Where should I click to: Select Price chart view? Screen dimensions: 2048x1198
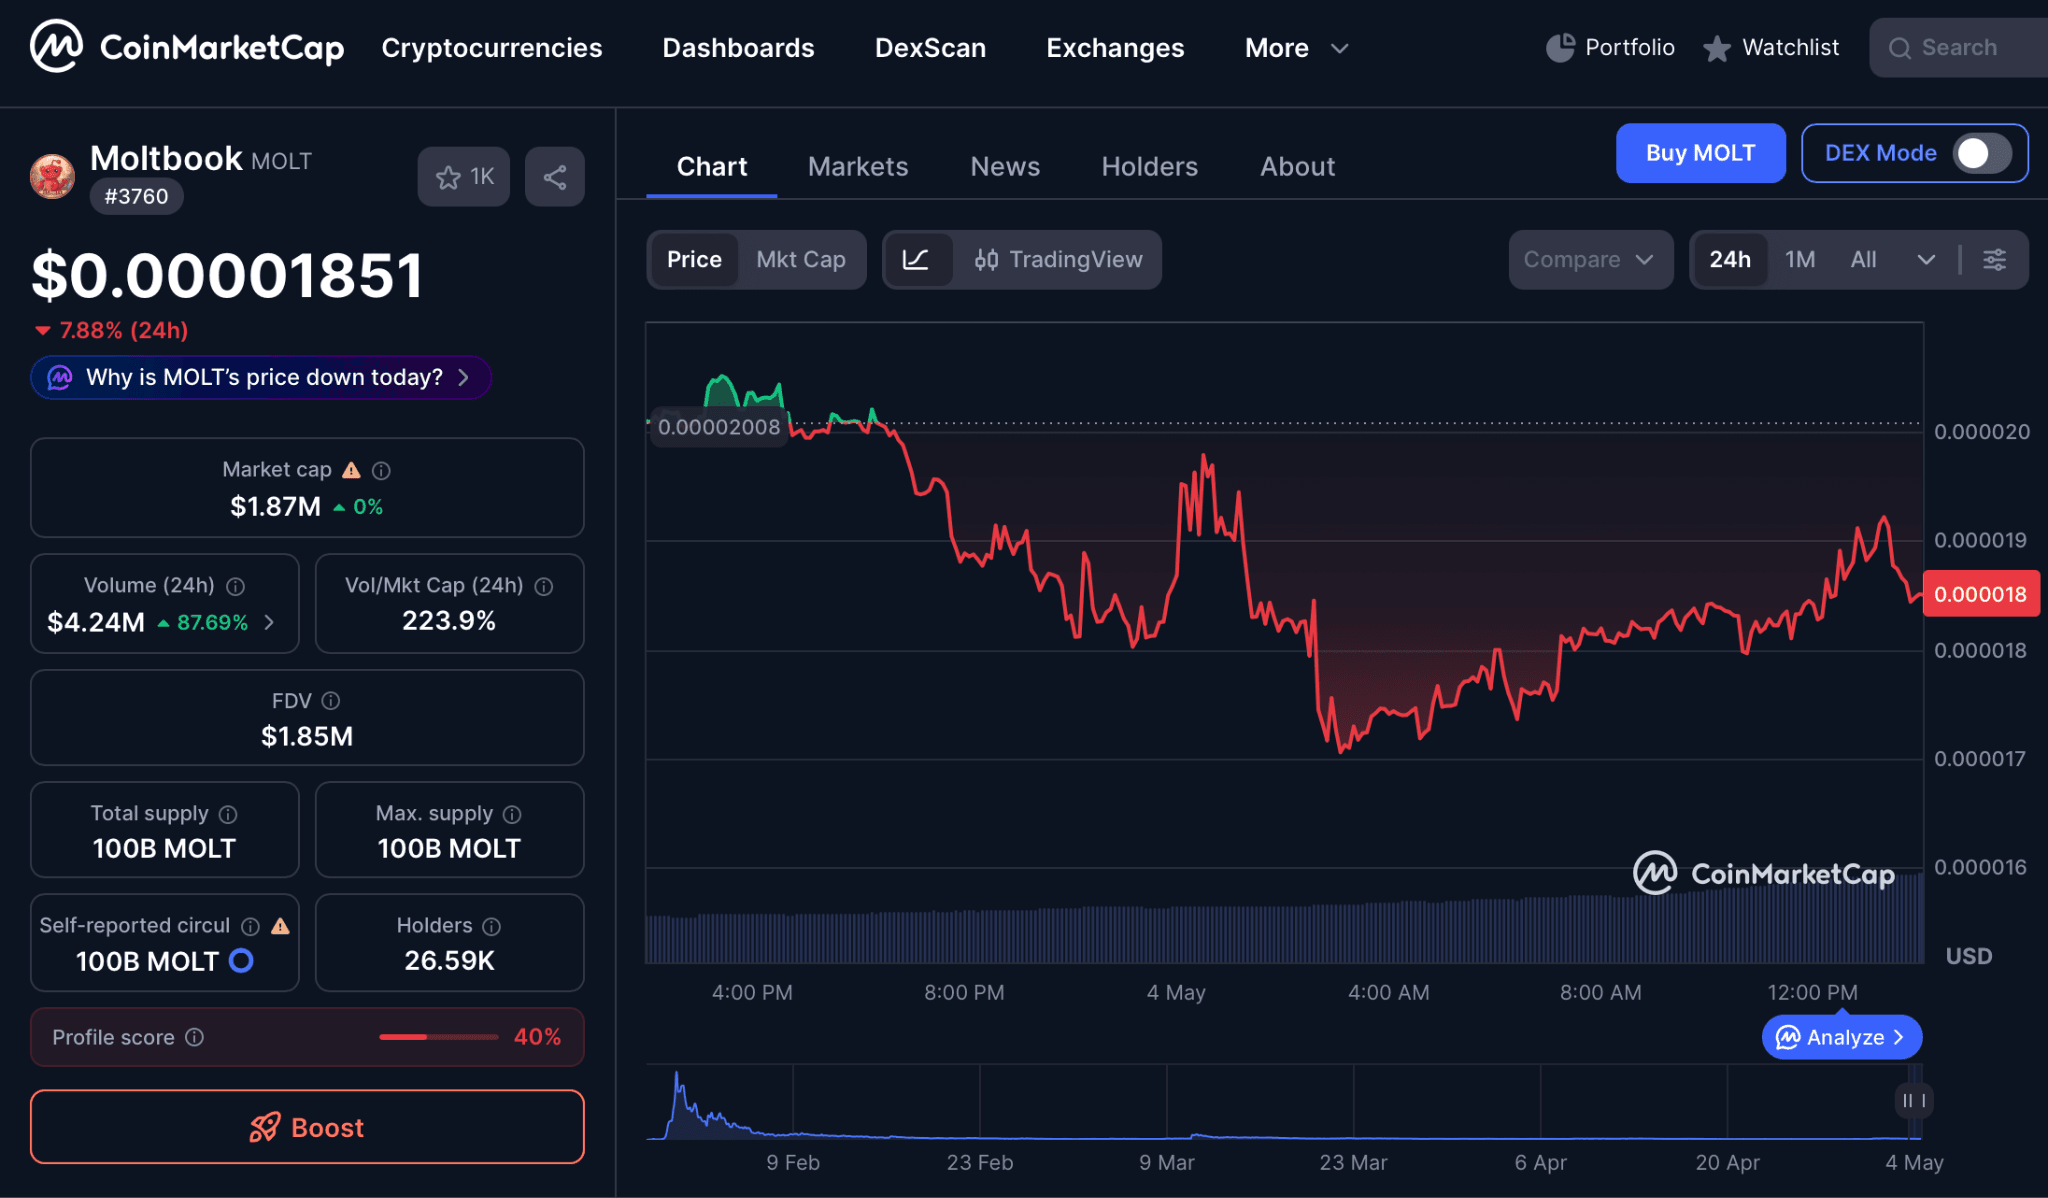coord(694,260)
